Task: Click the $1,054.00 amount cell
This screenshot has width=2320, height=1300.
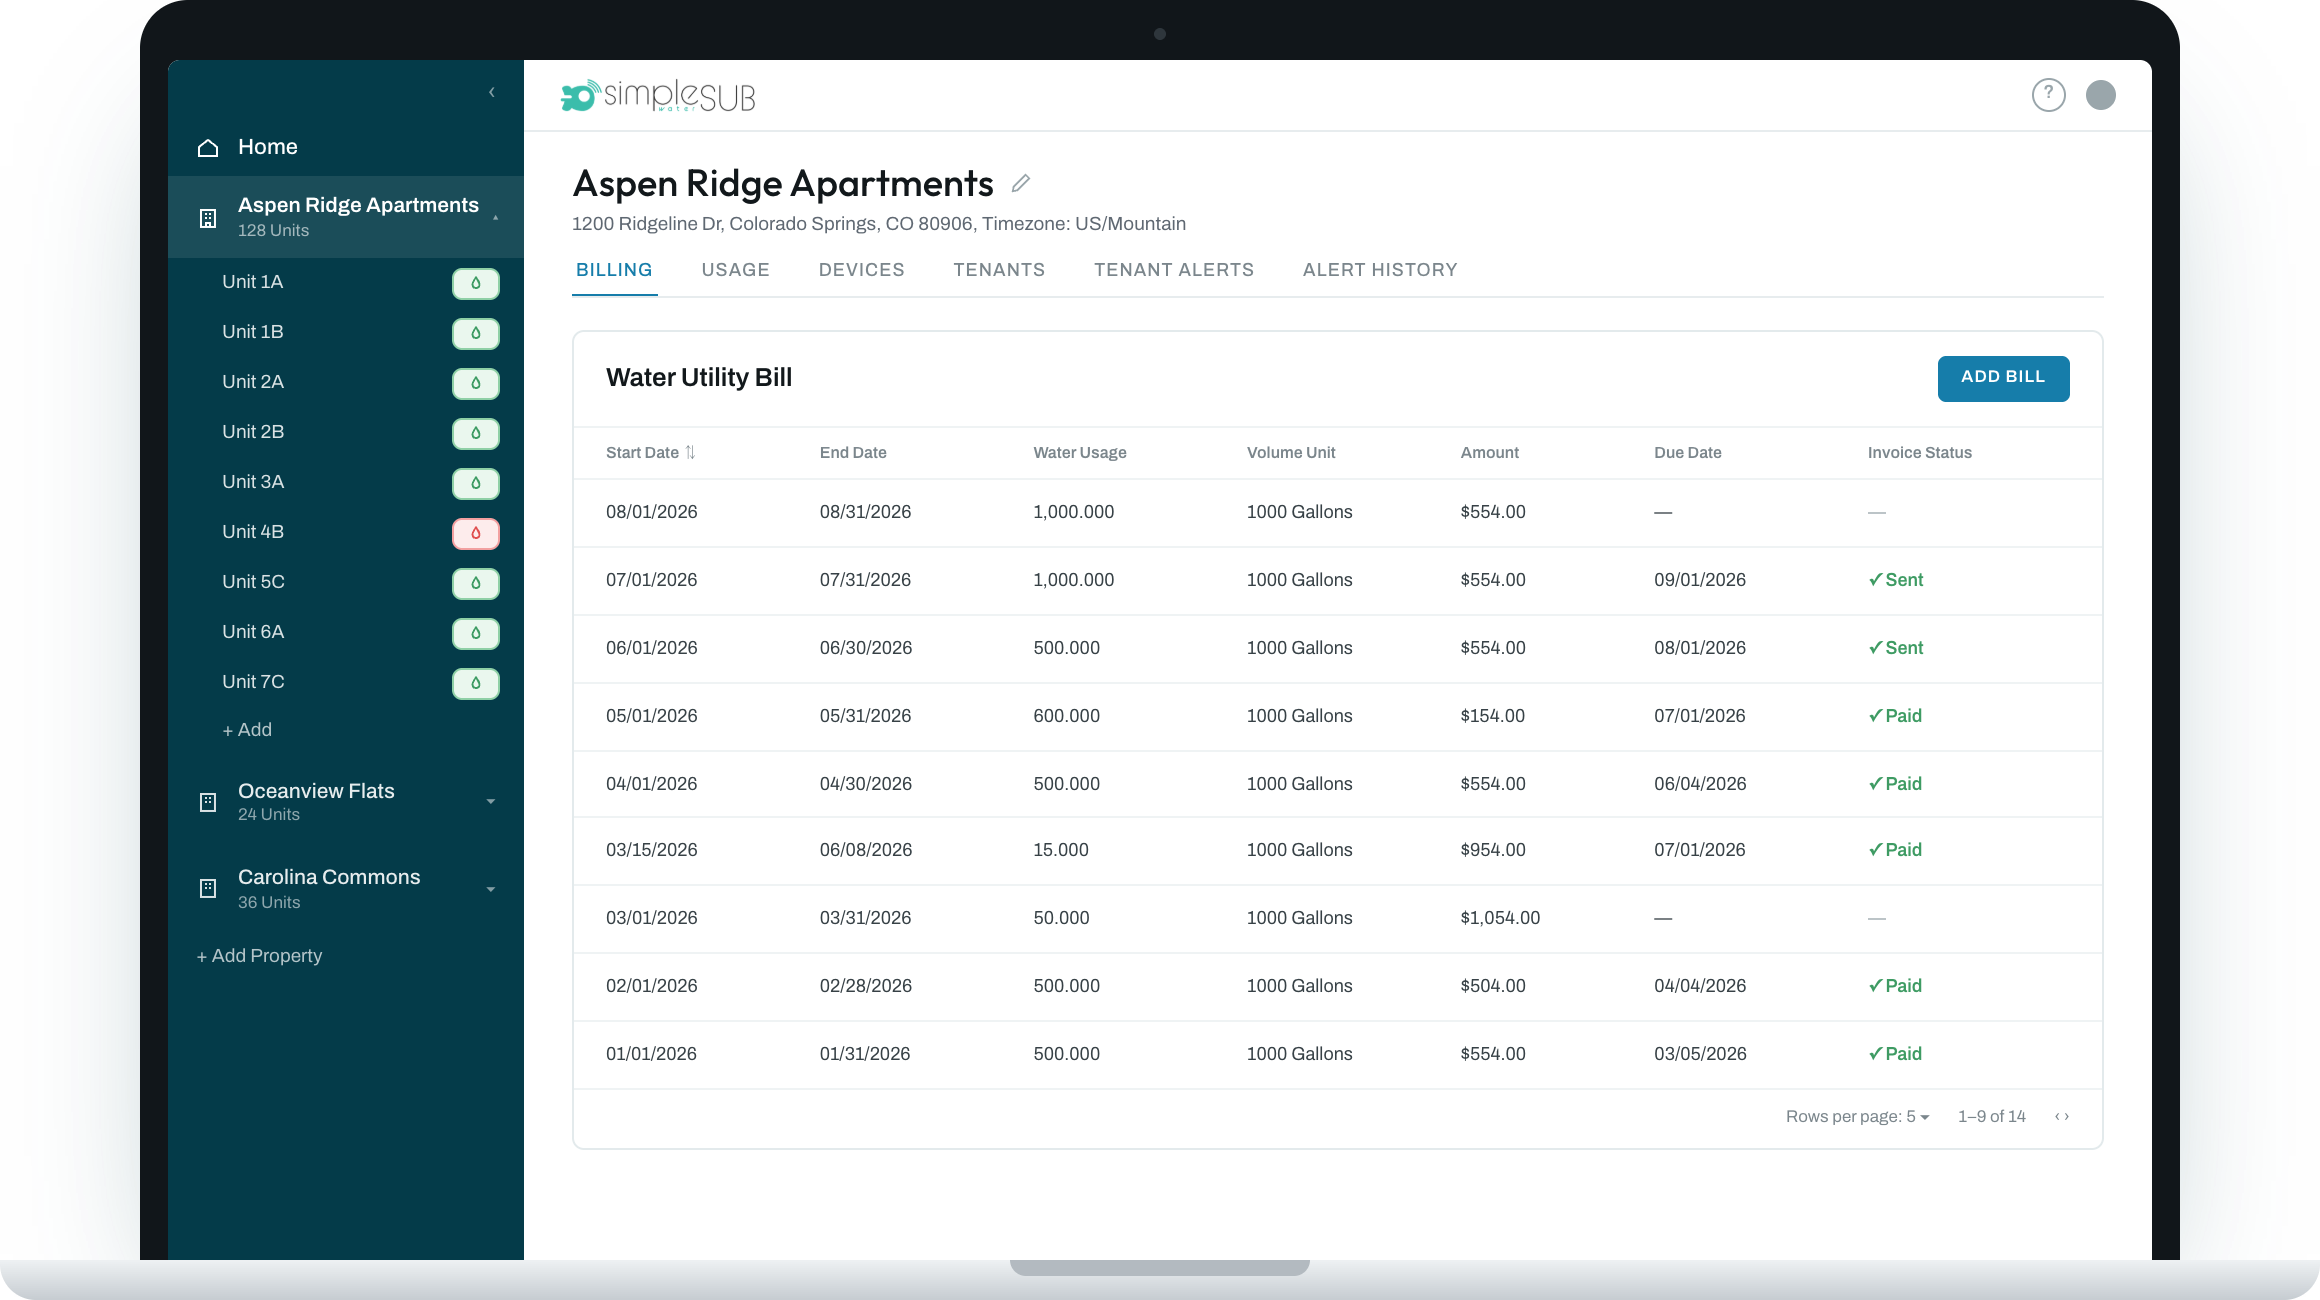Action: coord(1500,918)
